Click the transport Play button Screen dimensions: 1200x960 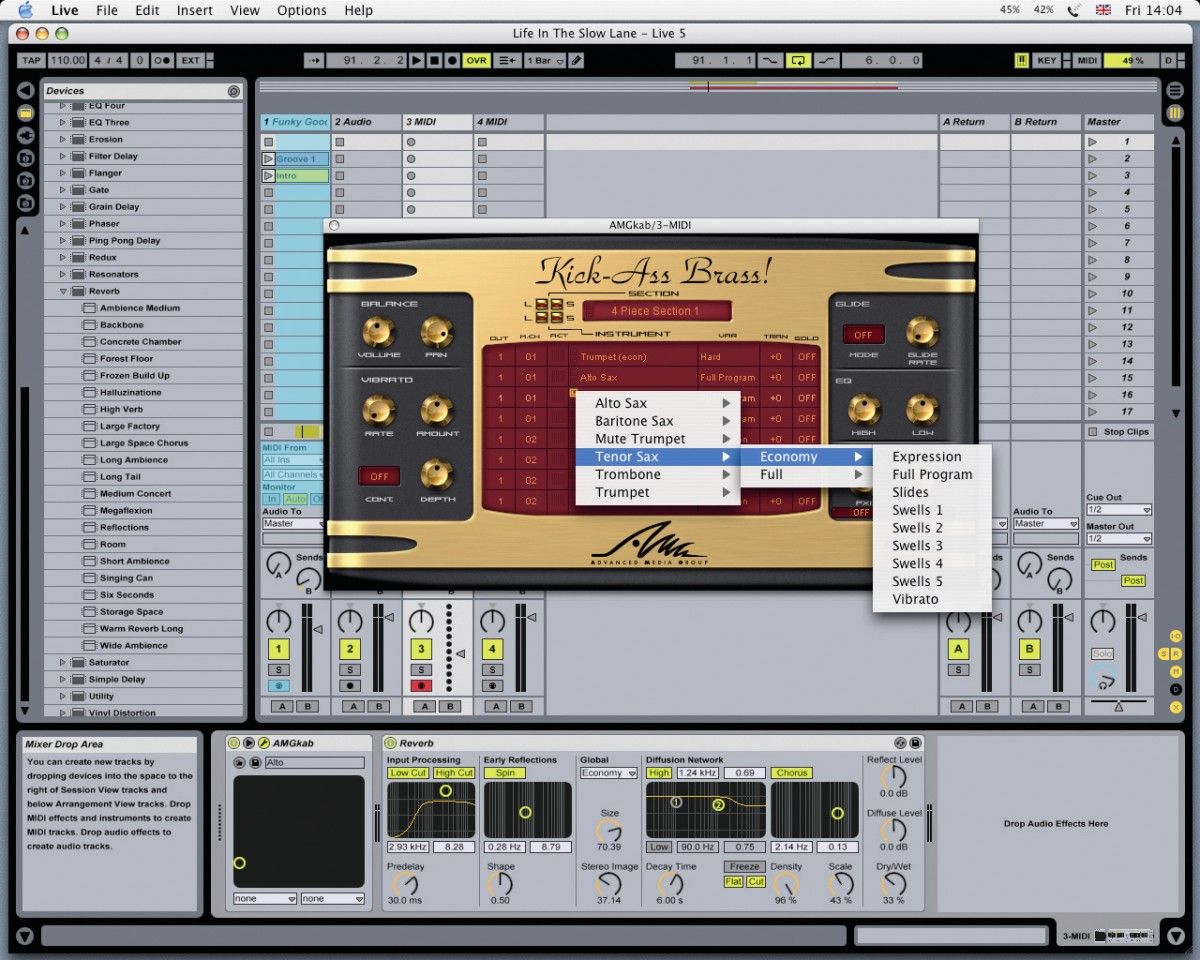tap(418, 61)
